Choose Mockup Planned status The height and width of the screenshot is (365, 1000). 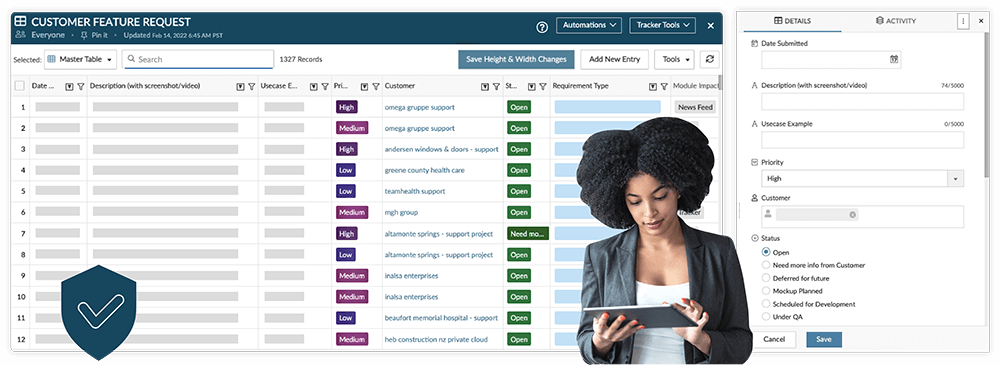coord(766,291)
